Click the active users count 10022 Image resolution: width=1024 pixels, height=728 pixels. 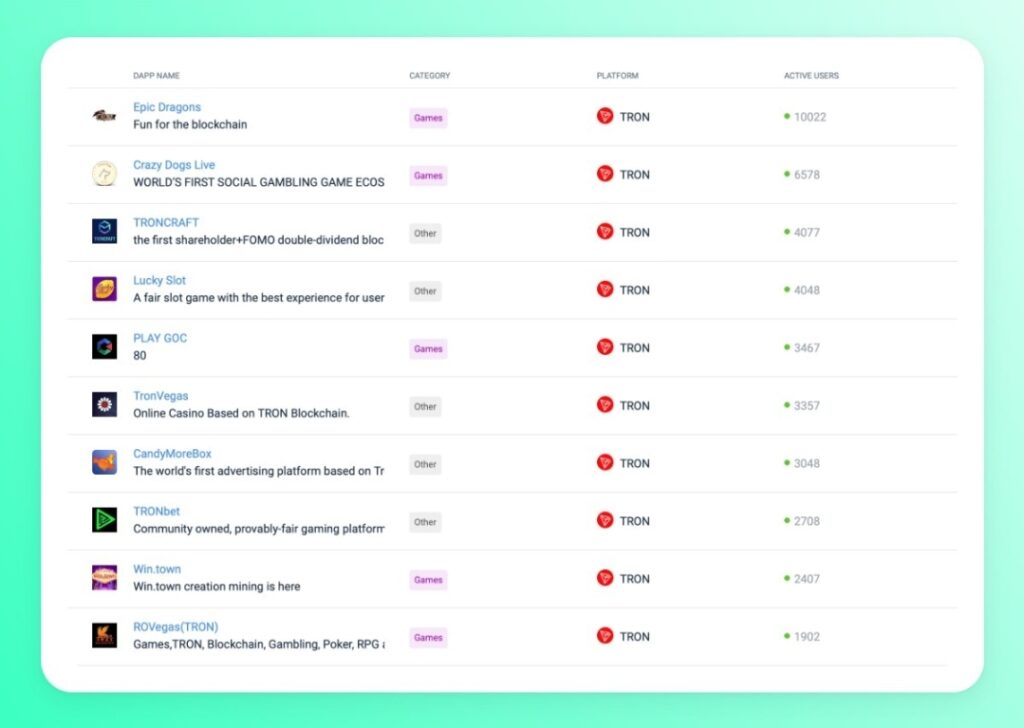point(810,117)
